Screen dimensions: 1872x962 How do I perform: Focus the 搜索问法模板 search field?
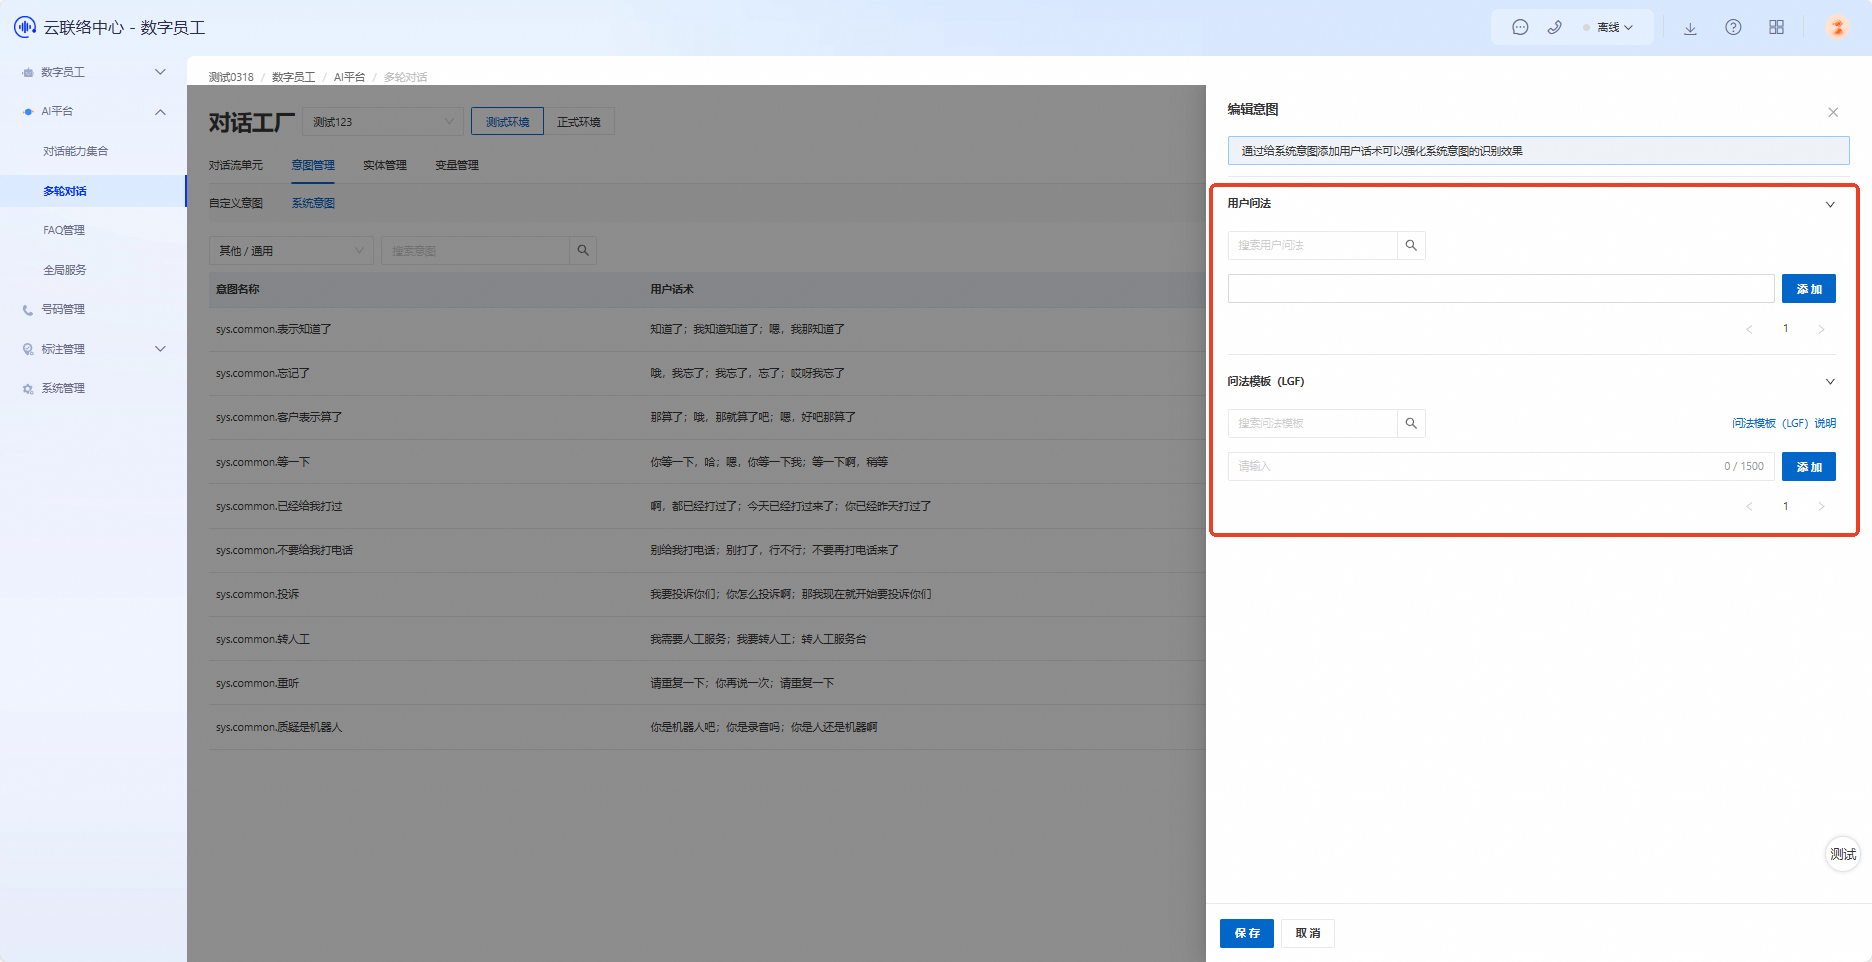tap(1312, 423)
